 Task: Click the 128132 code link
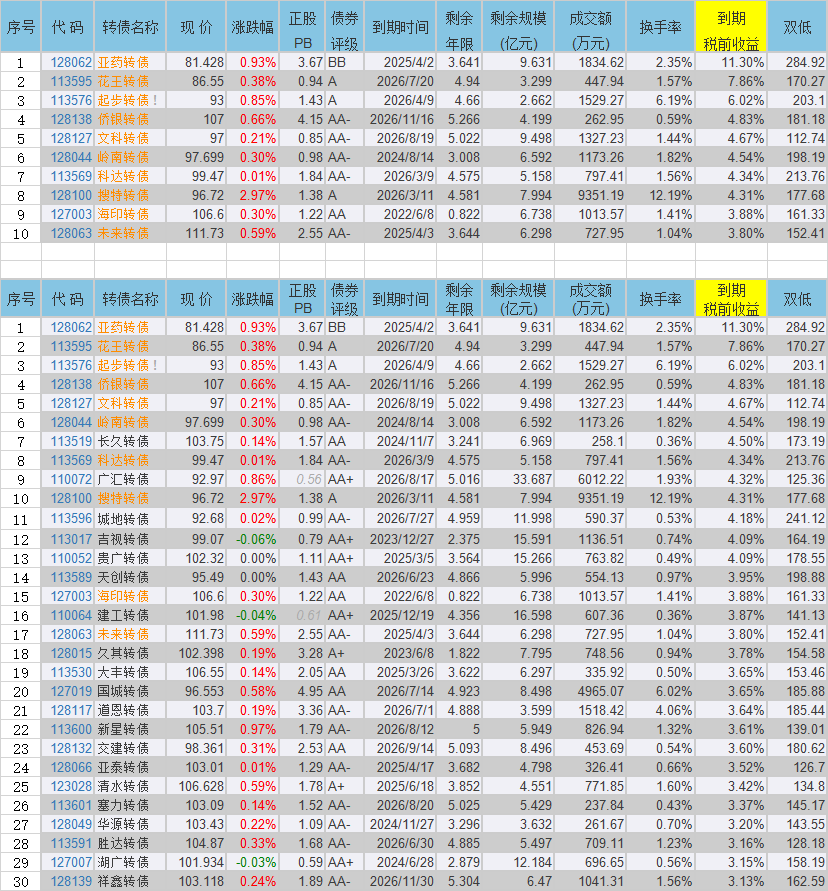pyautogui.click(x=71, y=748)
